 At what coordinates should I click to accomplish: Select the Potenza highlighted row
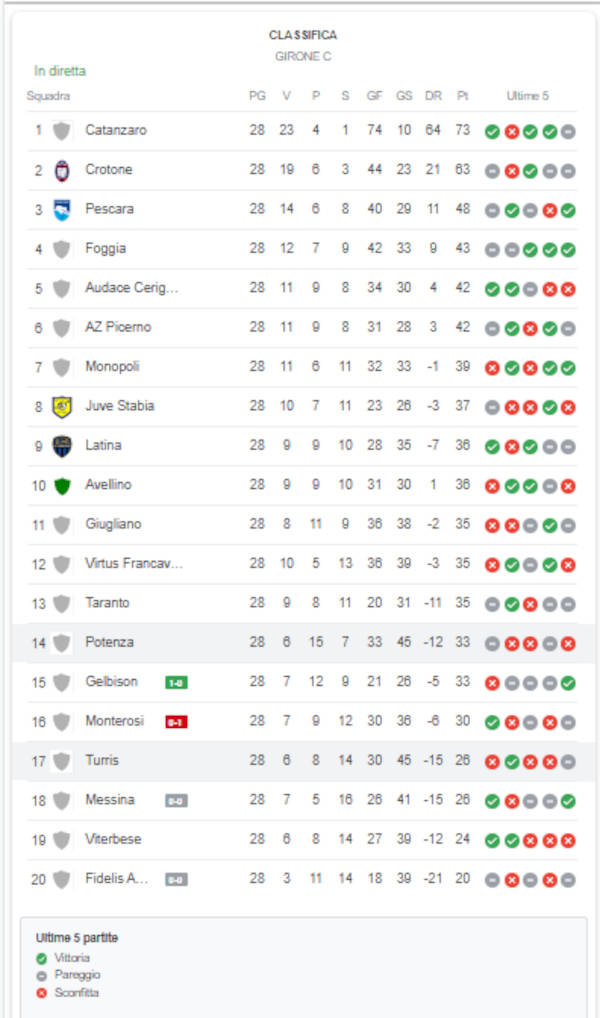tap(300, 642)
